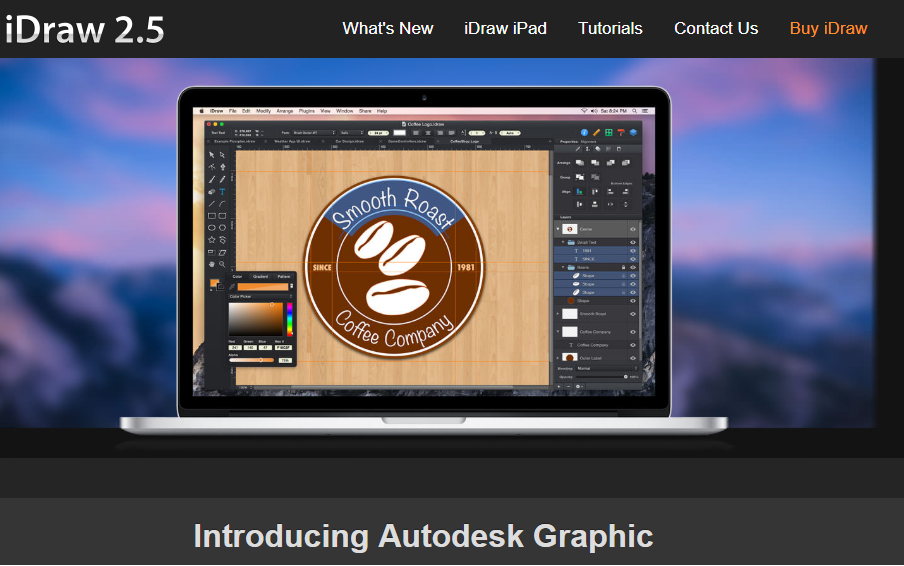
Task: Select the Brush tool
Action: 212,179
